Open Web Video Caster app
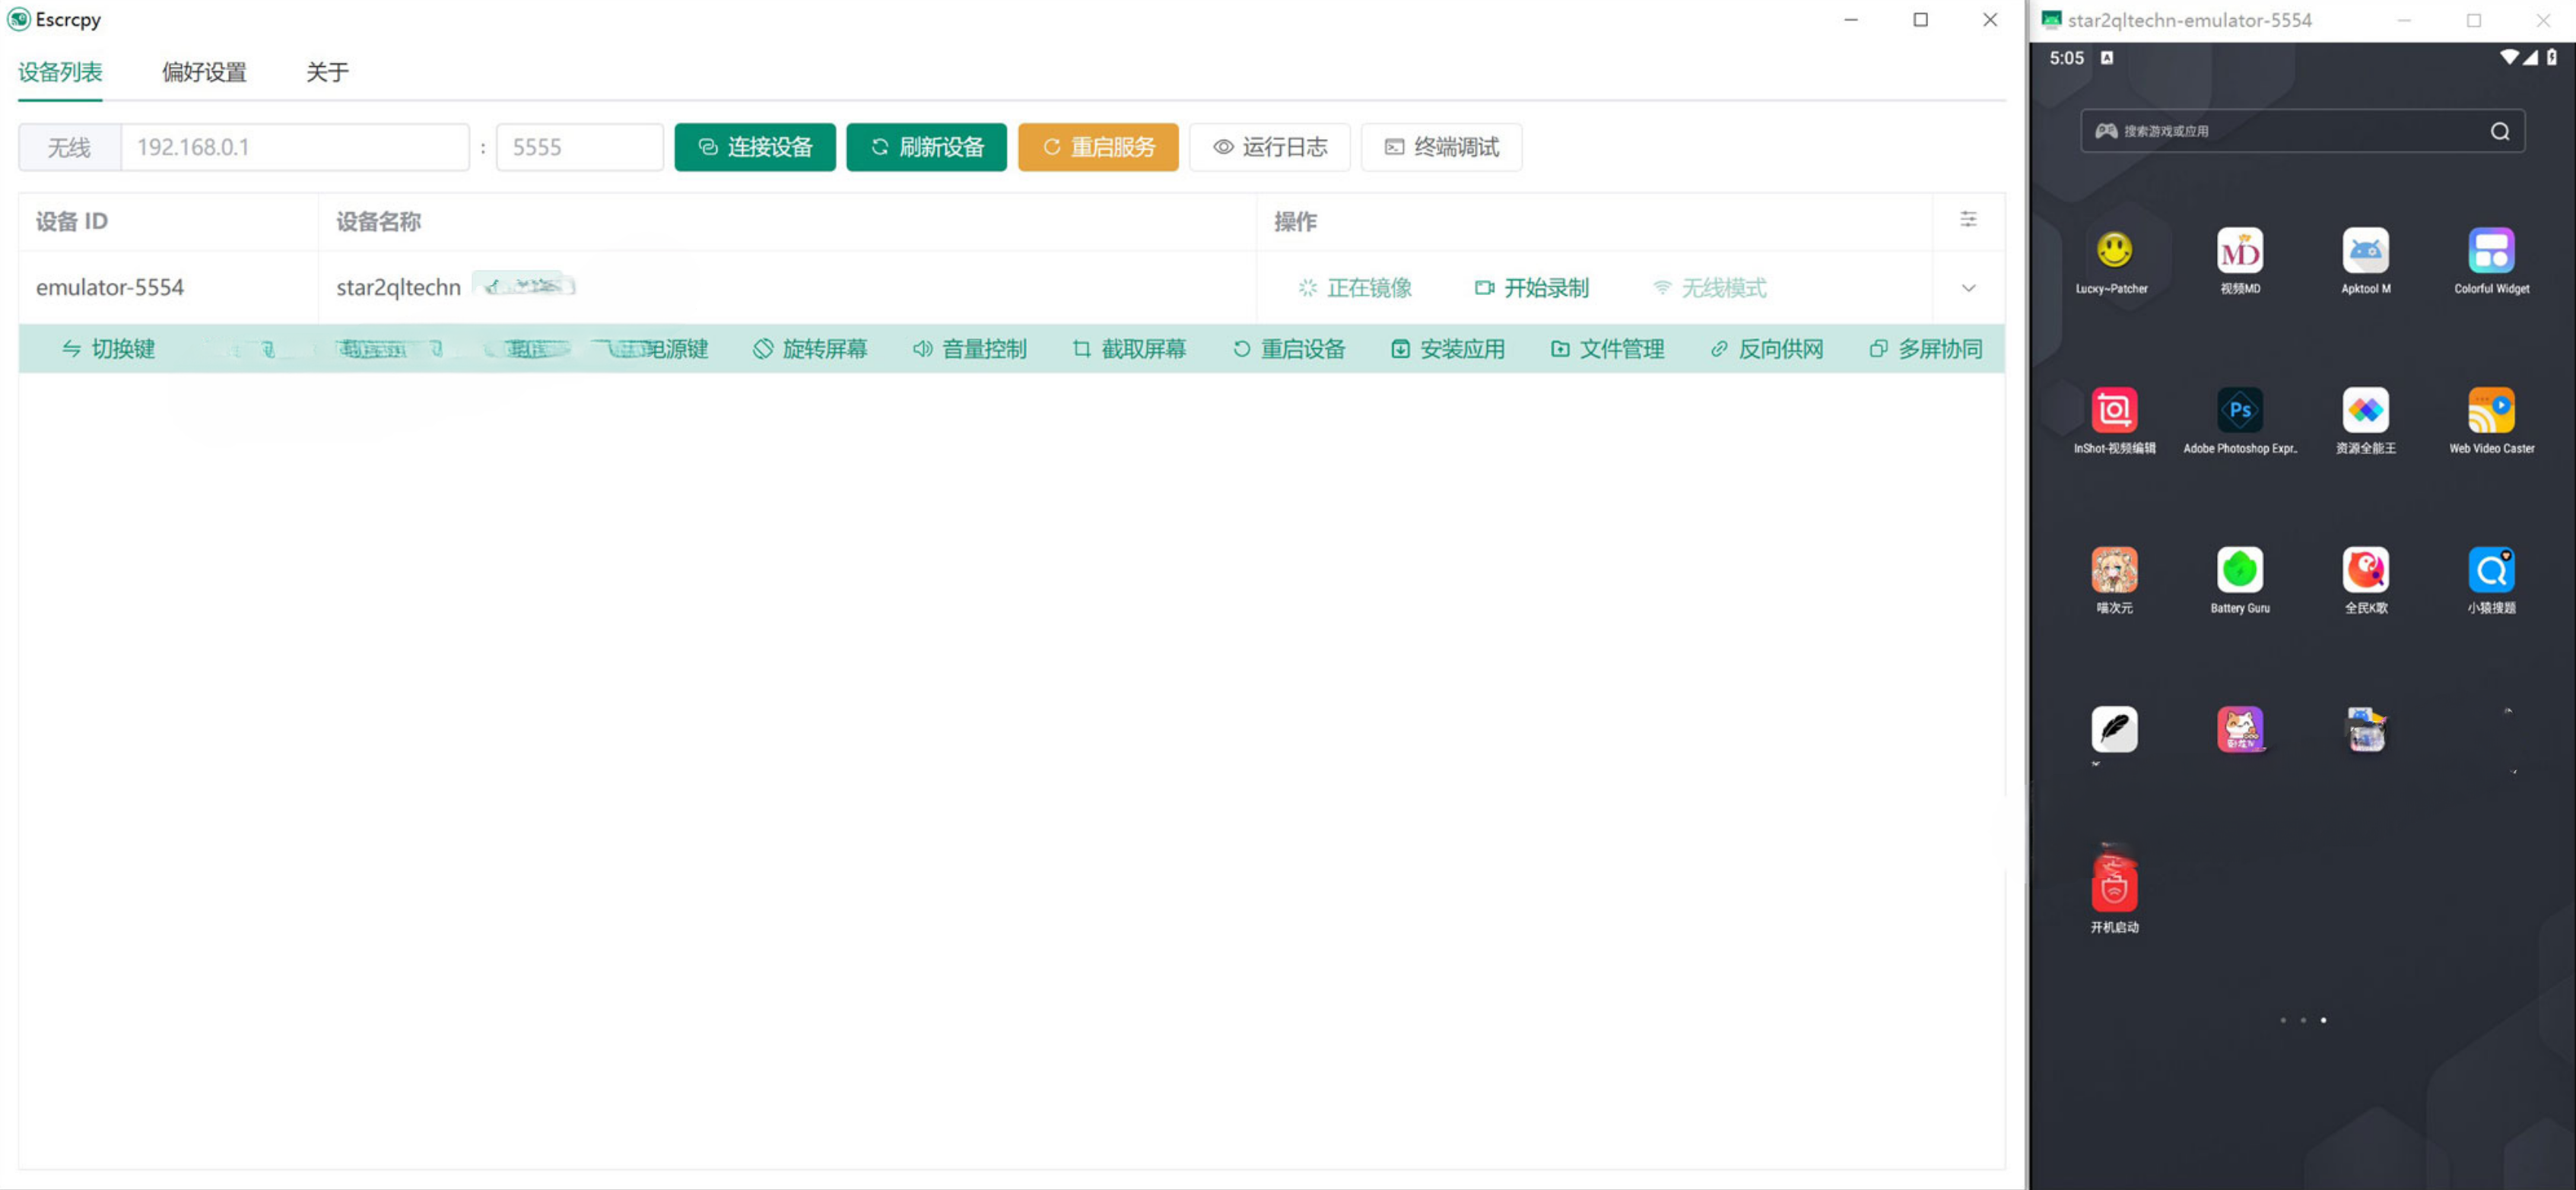Image resolution: width=2576 pixels, height=1190 pixels. (x=2490, y=410)
